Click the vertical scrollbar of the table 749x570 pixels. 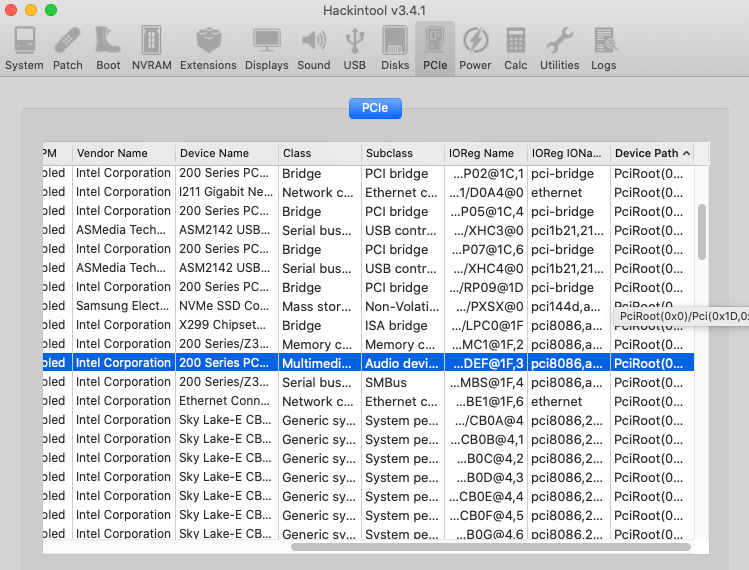(701, 232)
